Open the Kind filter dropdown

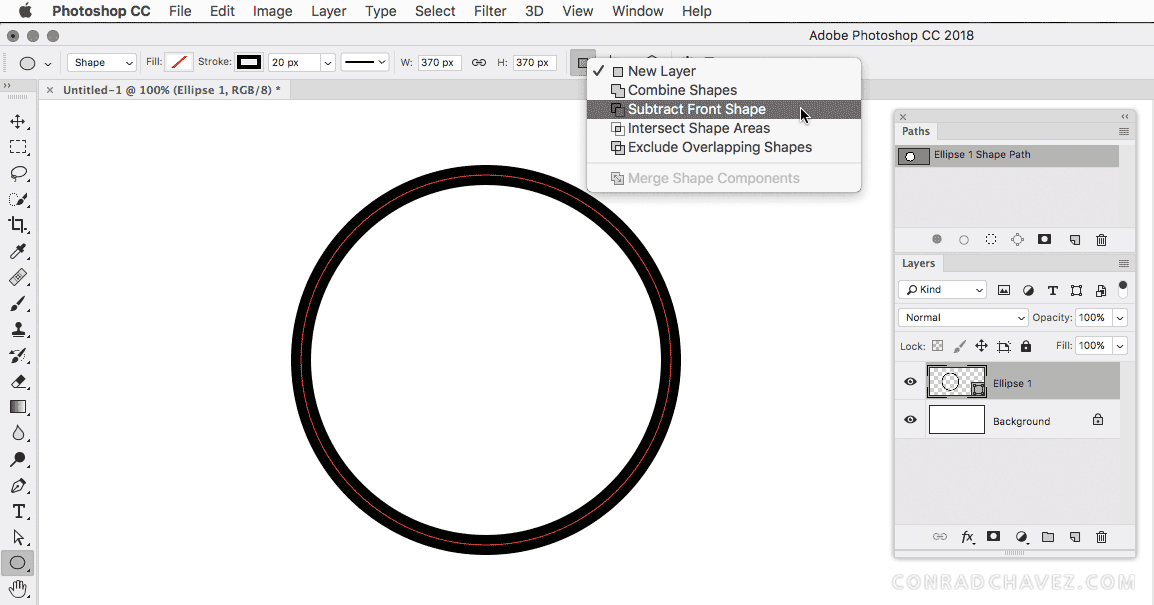[942, 289]
